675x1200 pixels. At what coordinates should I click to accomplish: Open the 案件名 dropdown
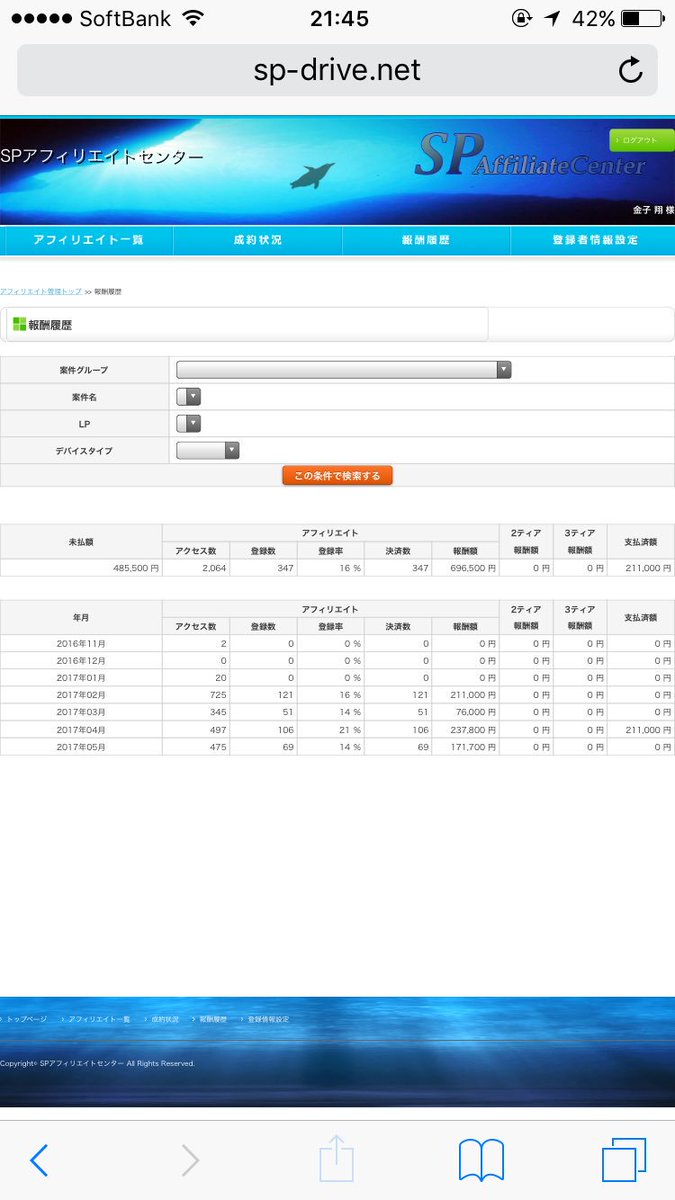pyautogui.click(x=189, y=397)
